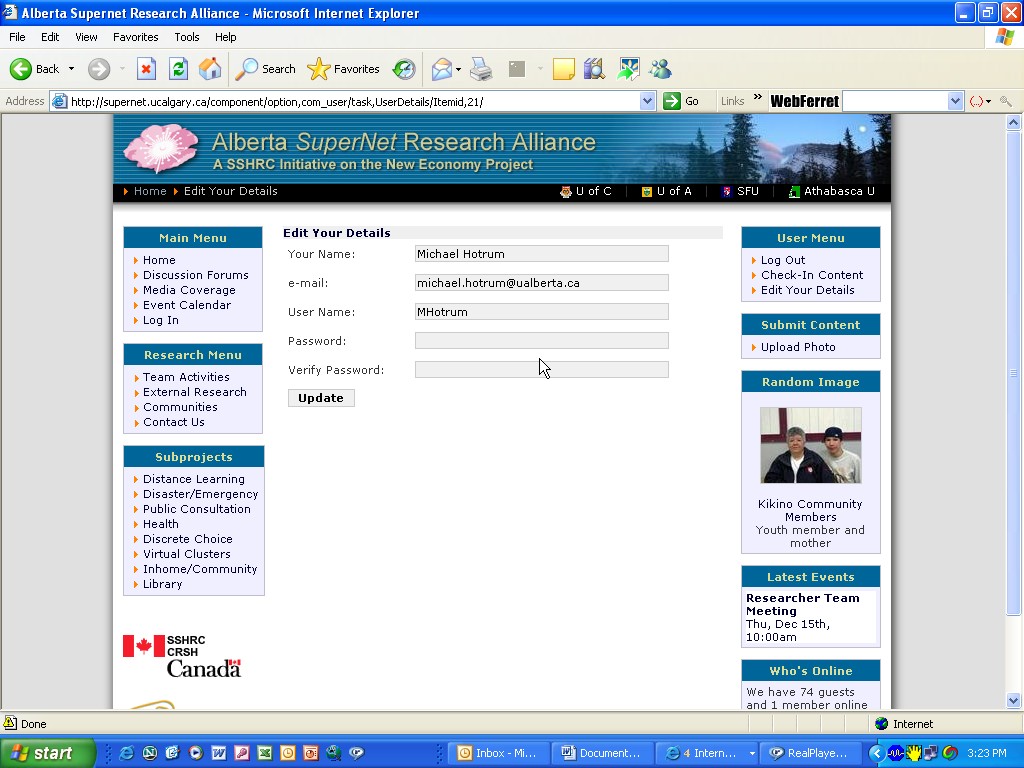Open the Edit menu
The height and width of the screenshot is (768, 1024).
(50, 37)
